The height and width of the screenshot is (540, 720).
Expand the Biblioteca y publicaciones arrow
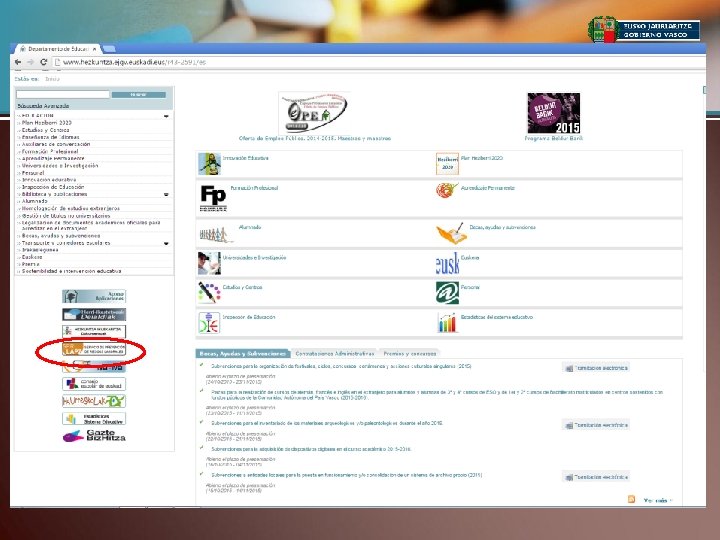click(x=166, y=195)
